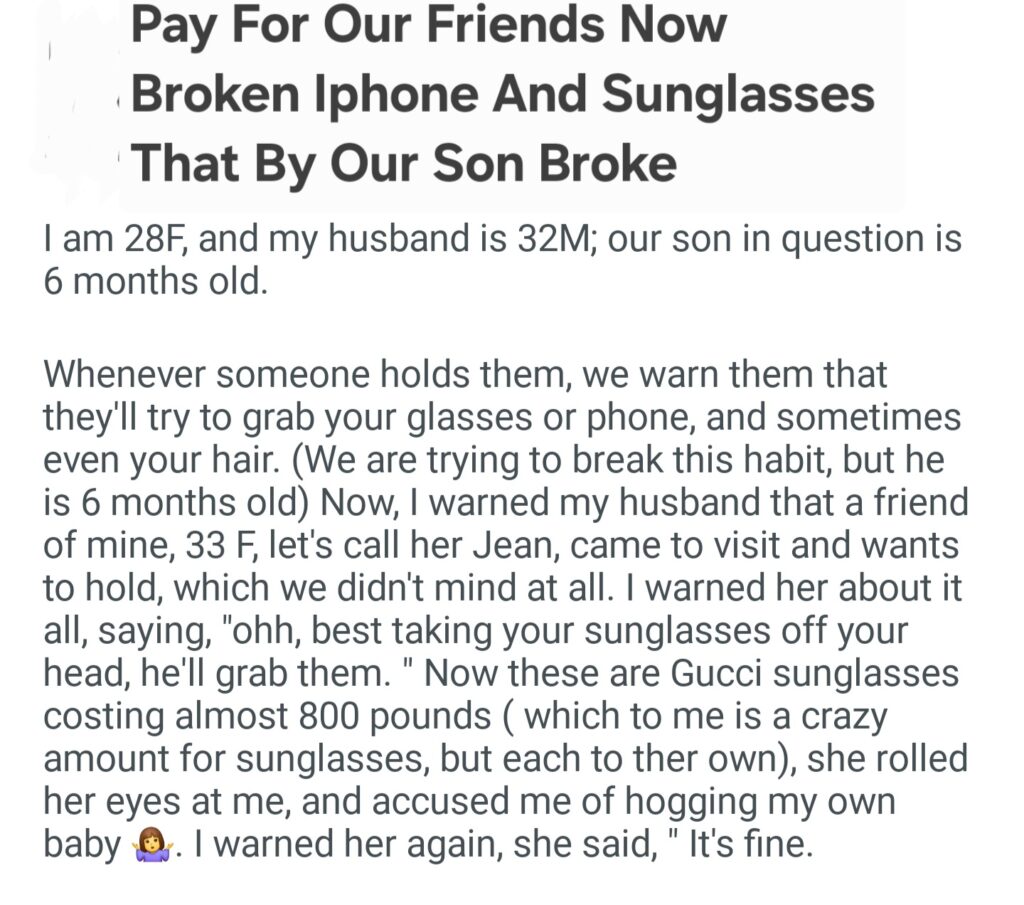The height and width of the screenshot is (905, 1024).
Task: Click the headline line "Broken Iphone And Sunglasses"
Action: point(502,93)
